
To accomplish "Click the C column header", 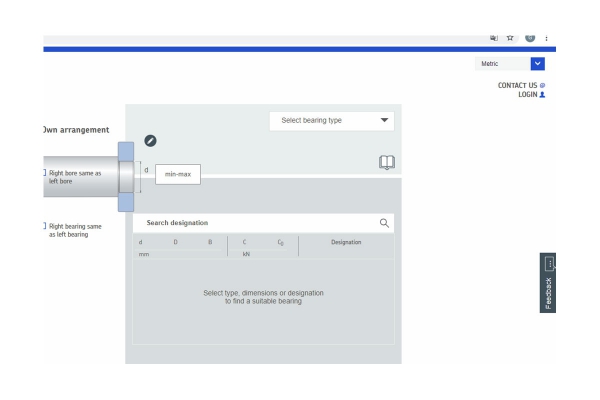I will [x=245, y=242].
